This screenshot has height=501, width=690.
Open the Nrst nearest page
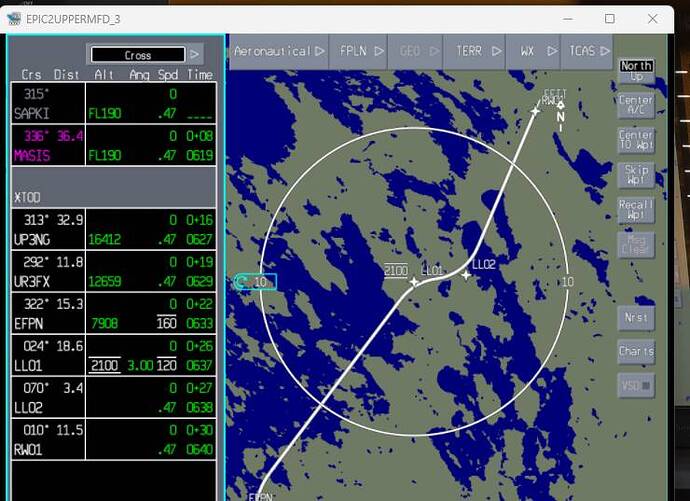(x=636, y=317)
